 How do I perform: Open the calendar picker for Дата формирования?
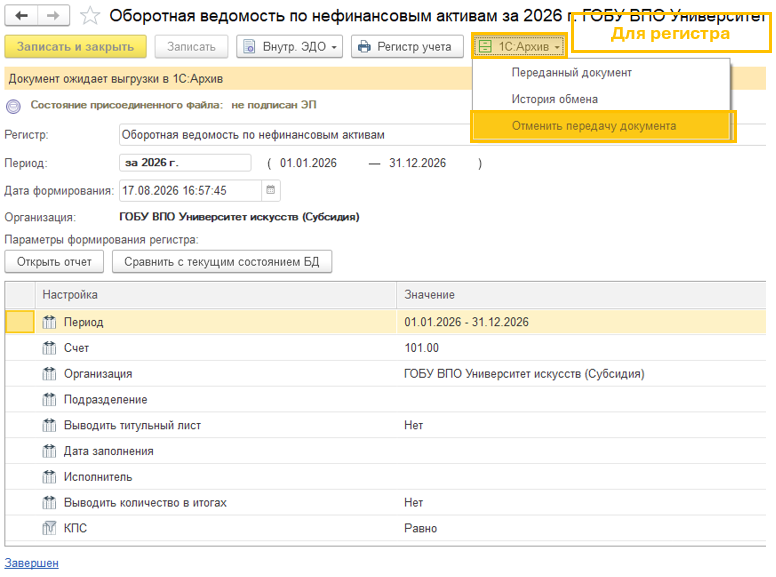(271, 191)
